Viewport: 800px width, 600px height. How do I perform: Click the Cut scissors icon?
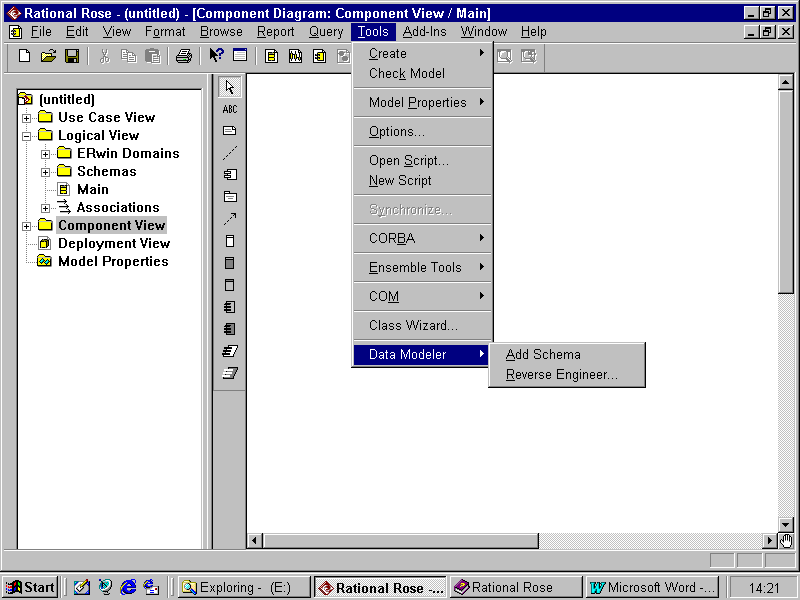click(x=105, y=56)
